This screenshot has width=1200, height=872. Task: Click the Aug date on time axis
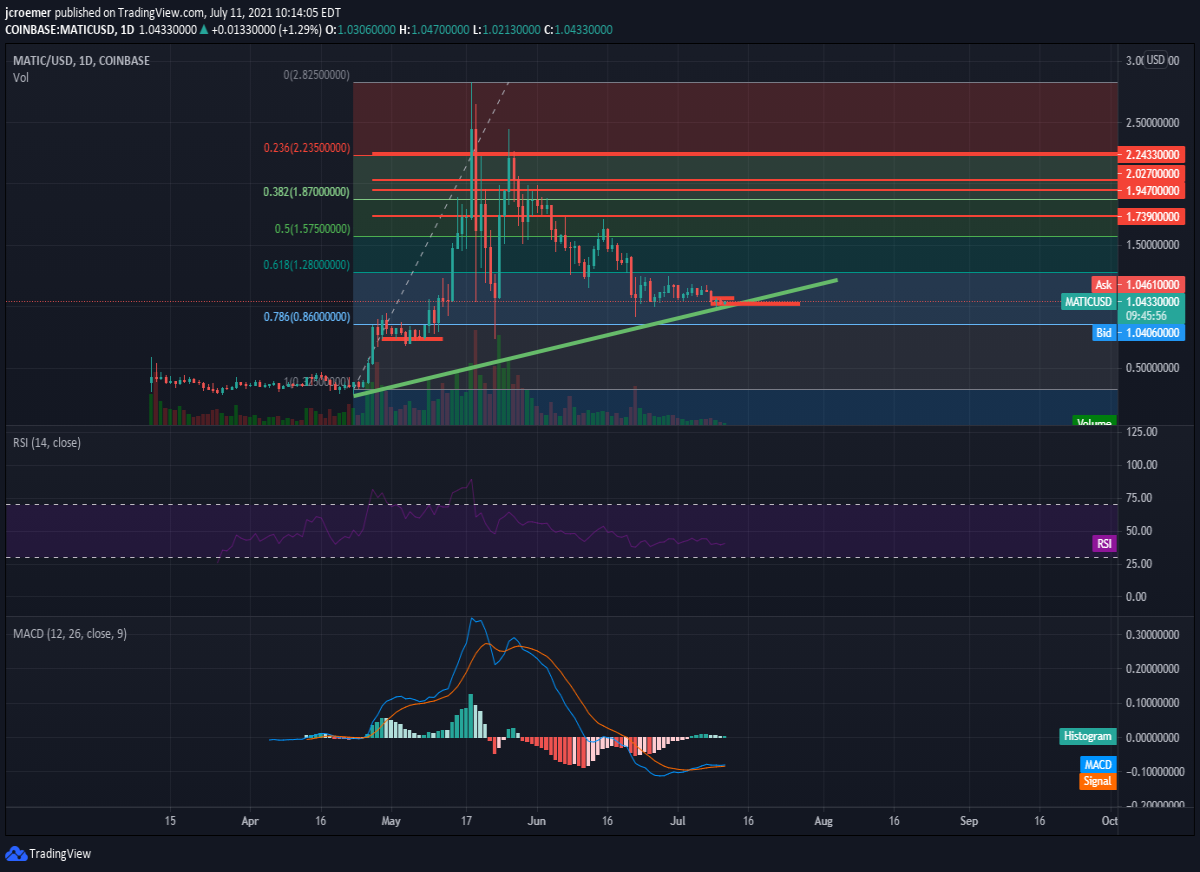tap(824, 820)
